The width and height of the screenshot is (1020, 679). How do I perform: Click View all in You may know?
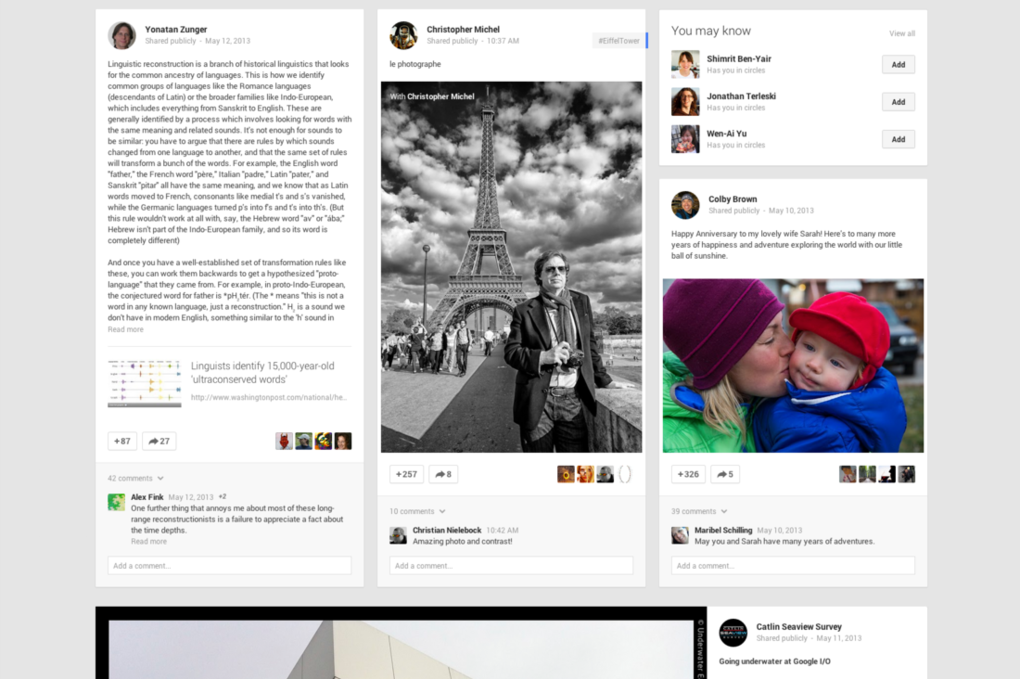point(901,33)
